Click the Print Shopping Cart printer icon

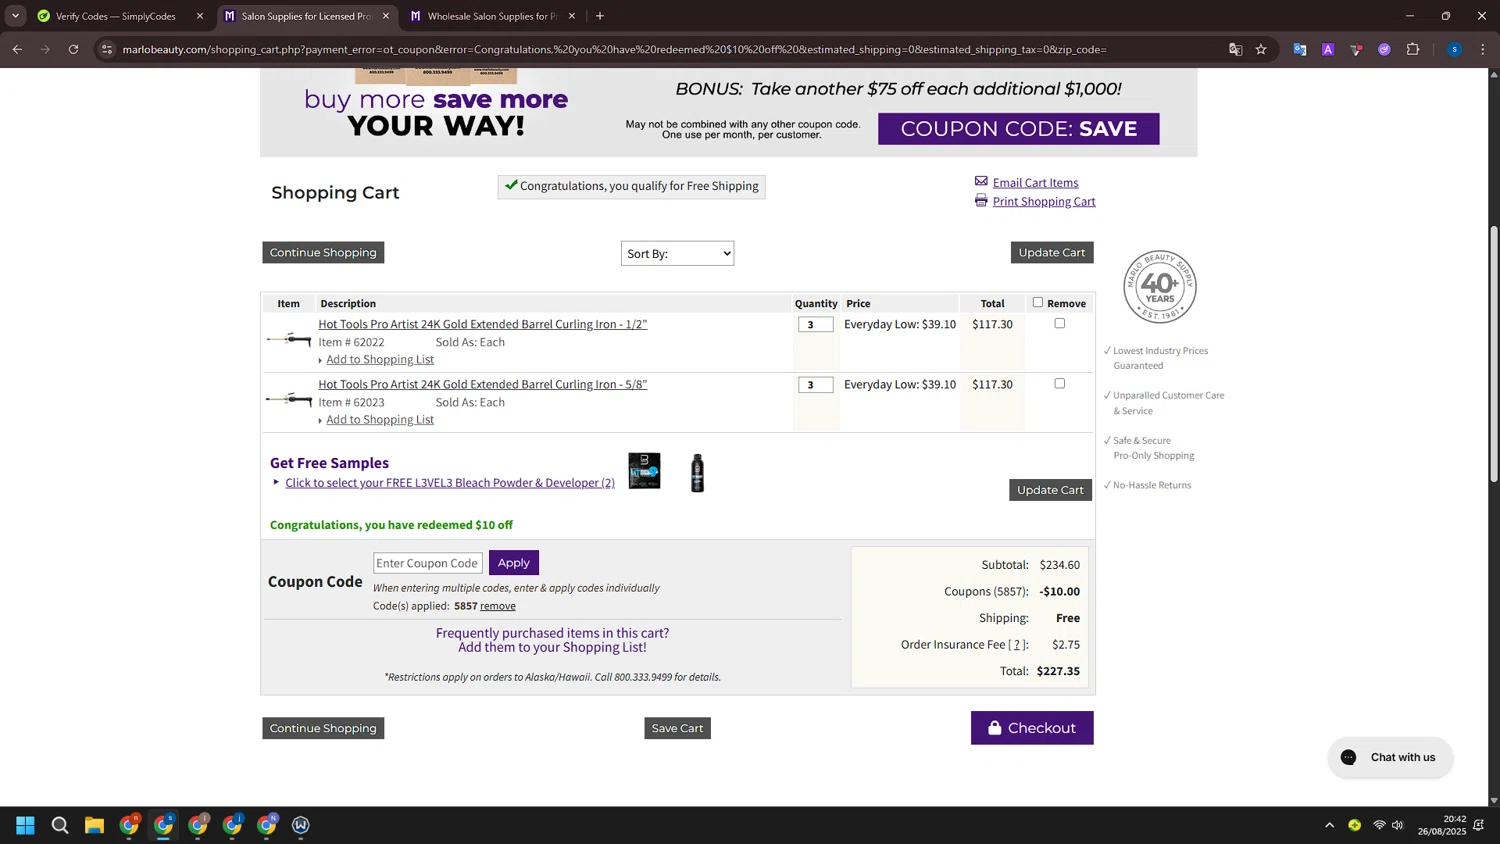(x=981, y=200)
